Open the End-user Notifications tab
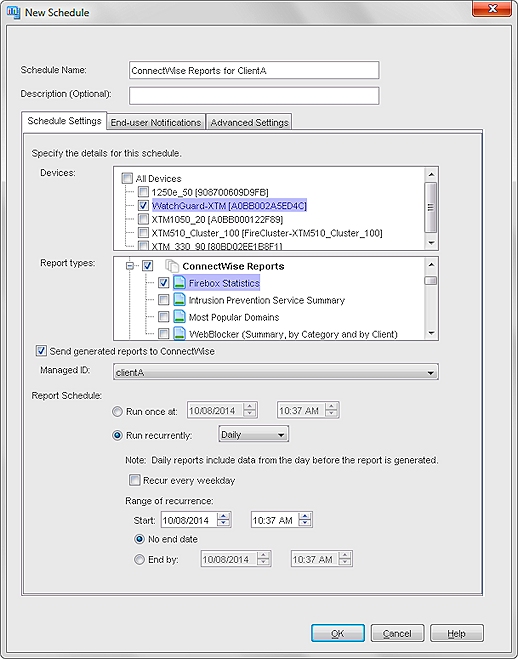The width and height of the screenshot is (518, 659). (x=156, y=122)
